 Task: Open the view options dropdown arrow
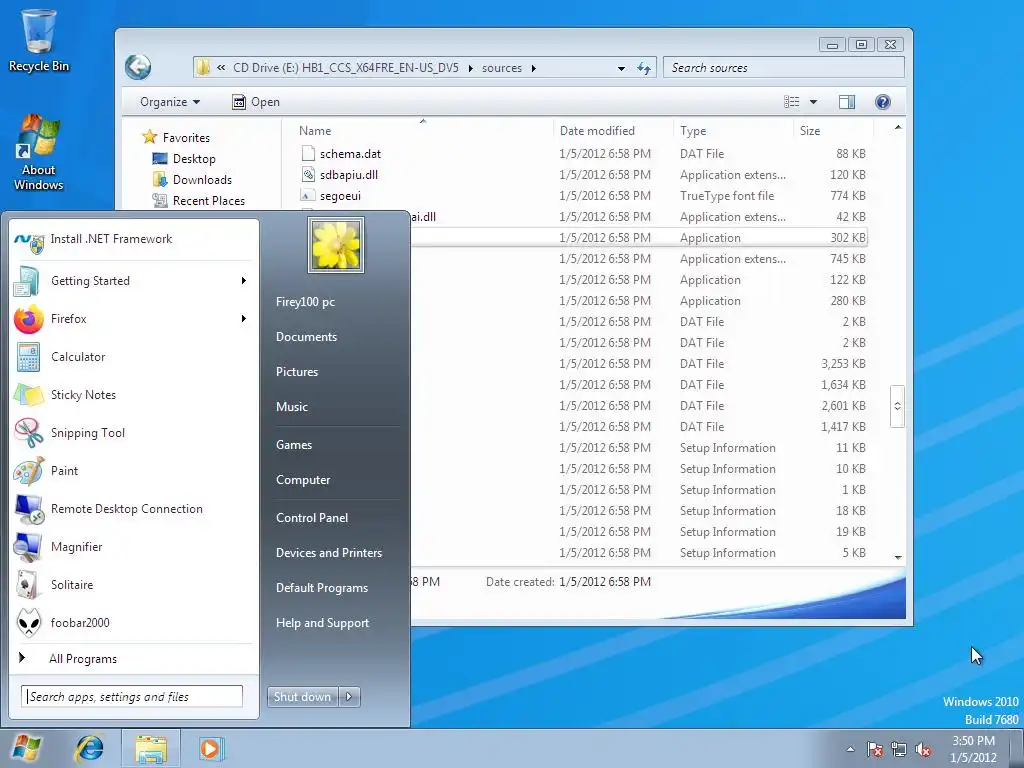click(814, 102)
